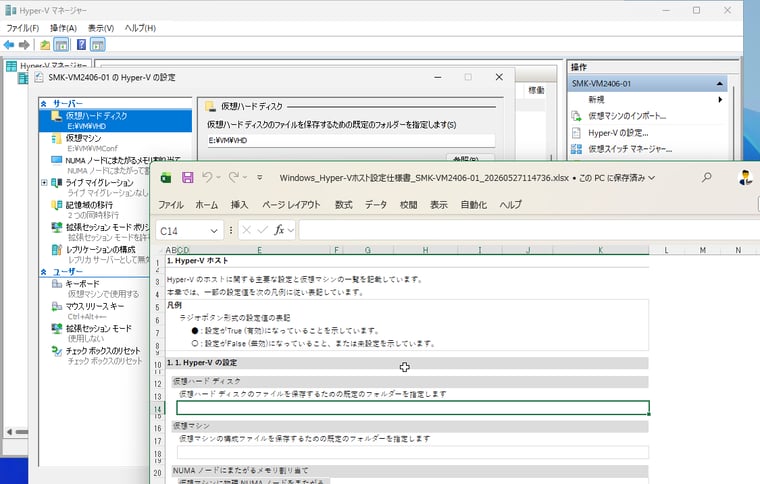760x484 pixels.
Task: Click the default VHD folder path field
Action: pos(351,141)
